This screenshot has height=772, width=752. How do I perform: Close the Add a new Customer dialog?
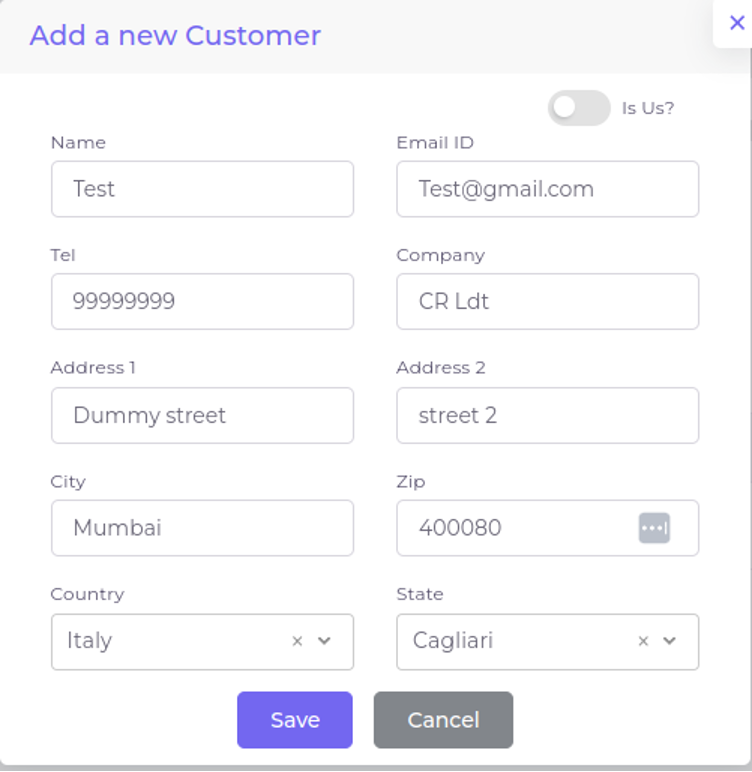click(x=737, y=23)
